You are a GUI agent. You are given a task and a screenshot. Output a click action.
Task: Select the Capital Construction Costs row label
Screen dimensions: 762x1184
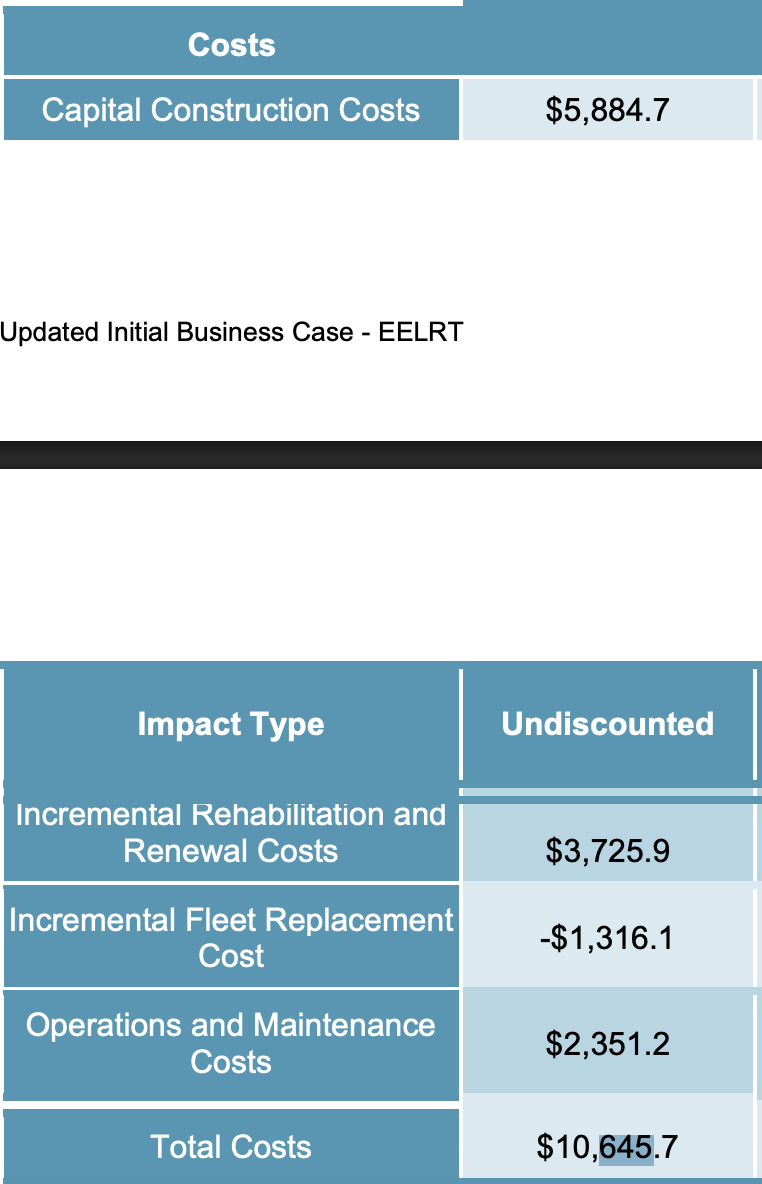pyautogui.click(x=231, y=110)
